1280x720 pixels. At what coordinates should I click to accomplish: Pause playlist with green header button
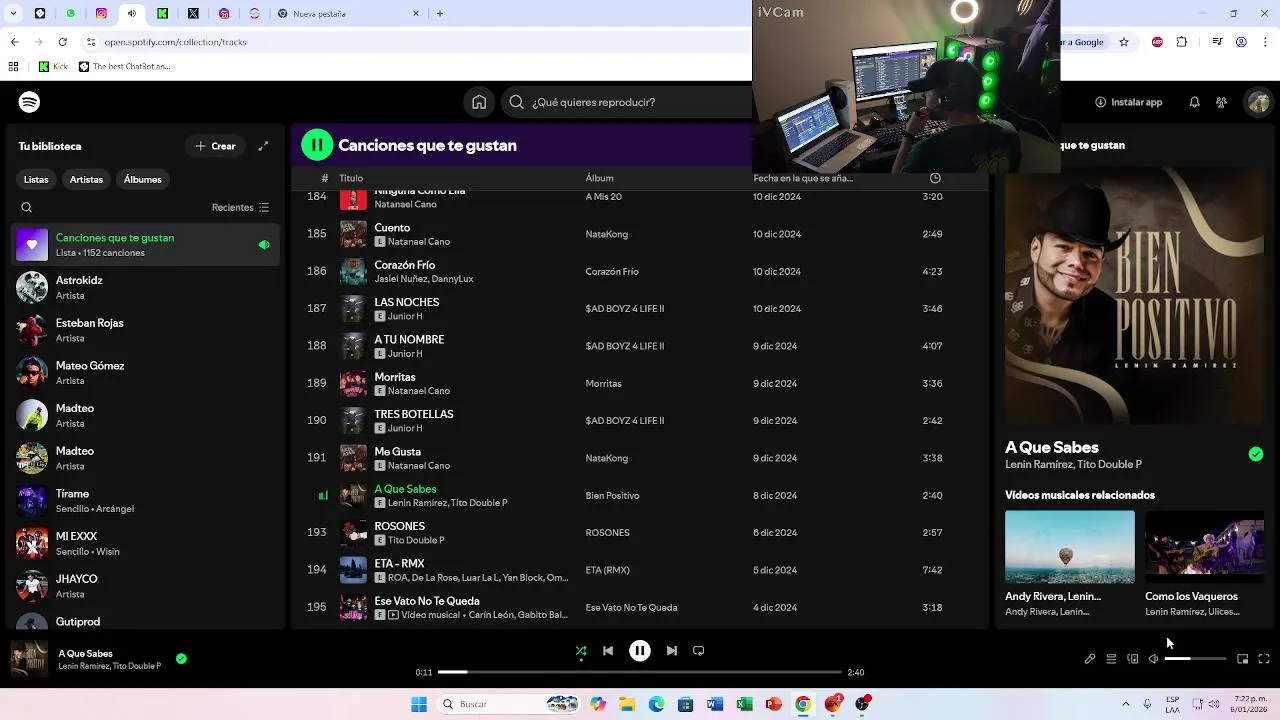tap(317, 145)
